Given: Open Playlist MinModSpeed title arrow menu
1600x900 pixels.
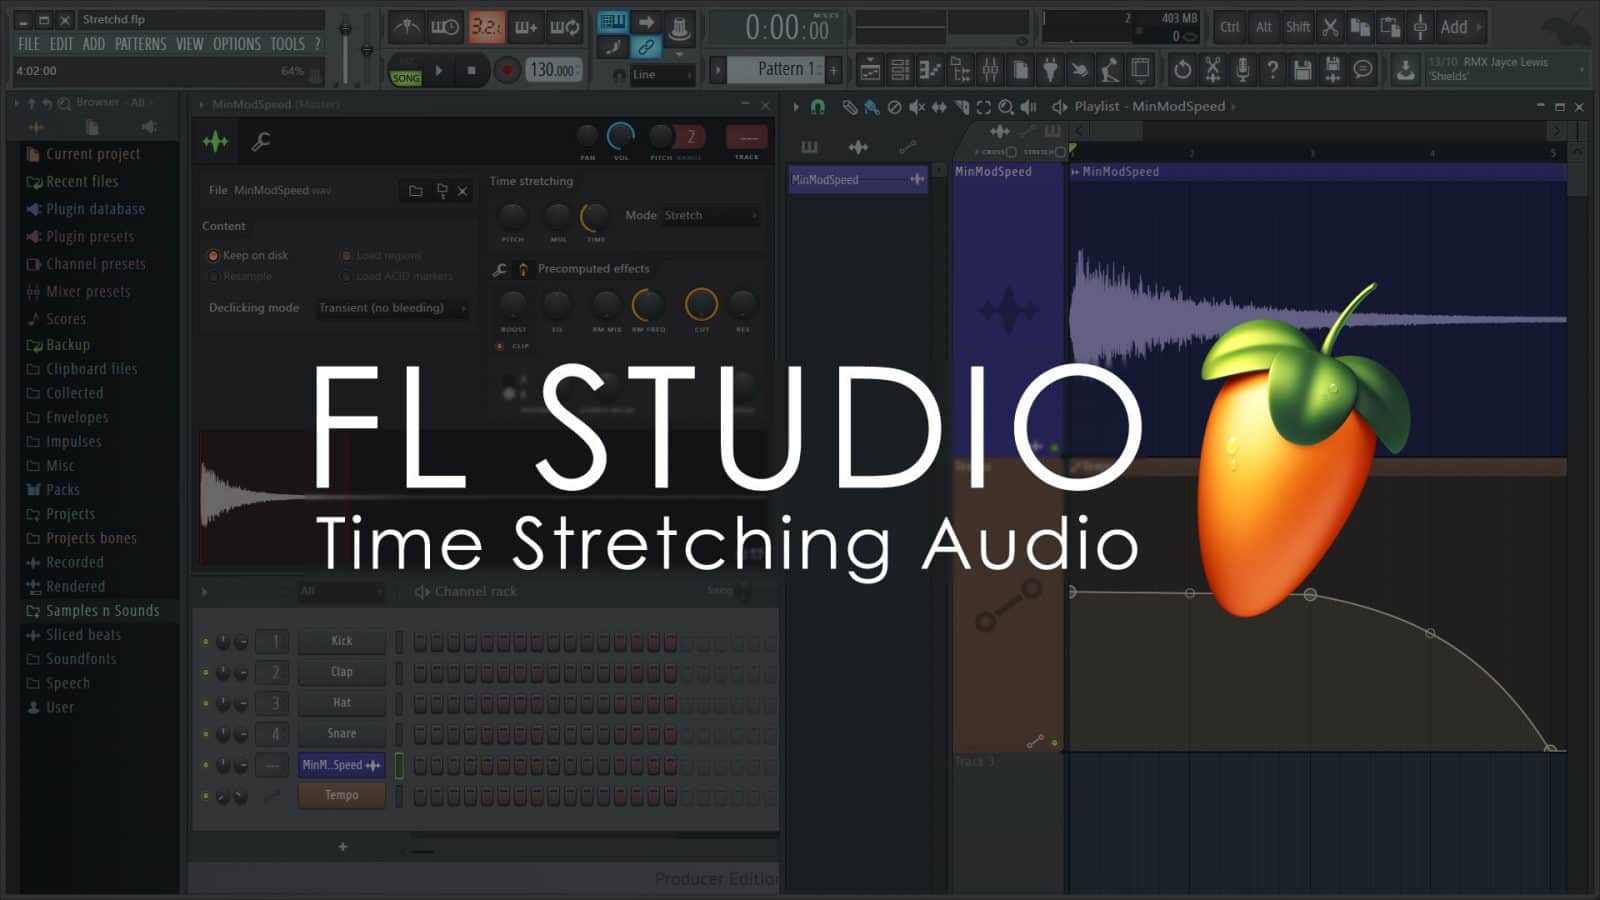Looking at the screenshot, I should 1233,106.
